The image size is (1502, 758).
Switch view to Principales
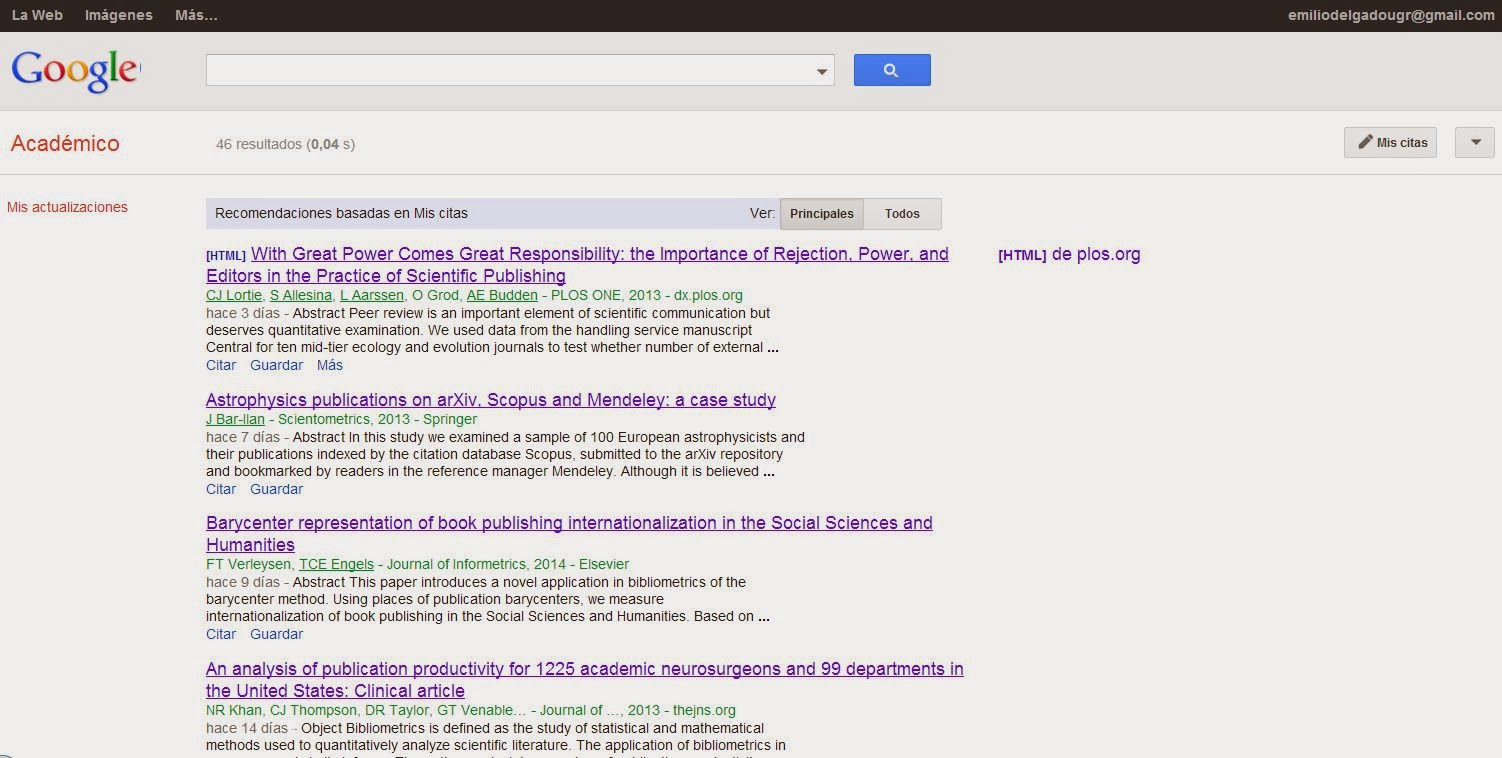tap(822, 214)
